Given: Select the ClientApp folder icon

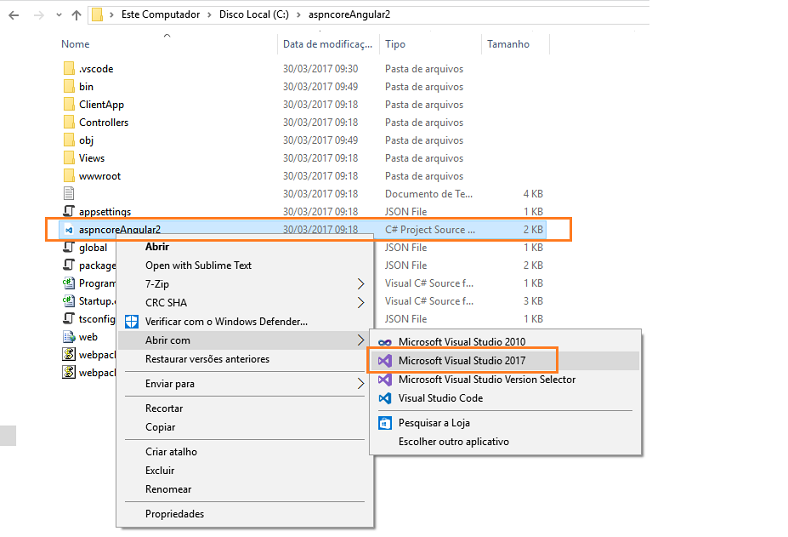Looking at the screenshot, I should click(69, 104).
